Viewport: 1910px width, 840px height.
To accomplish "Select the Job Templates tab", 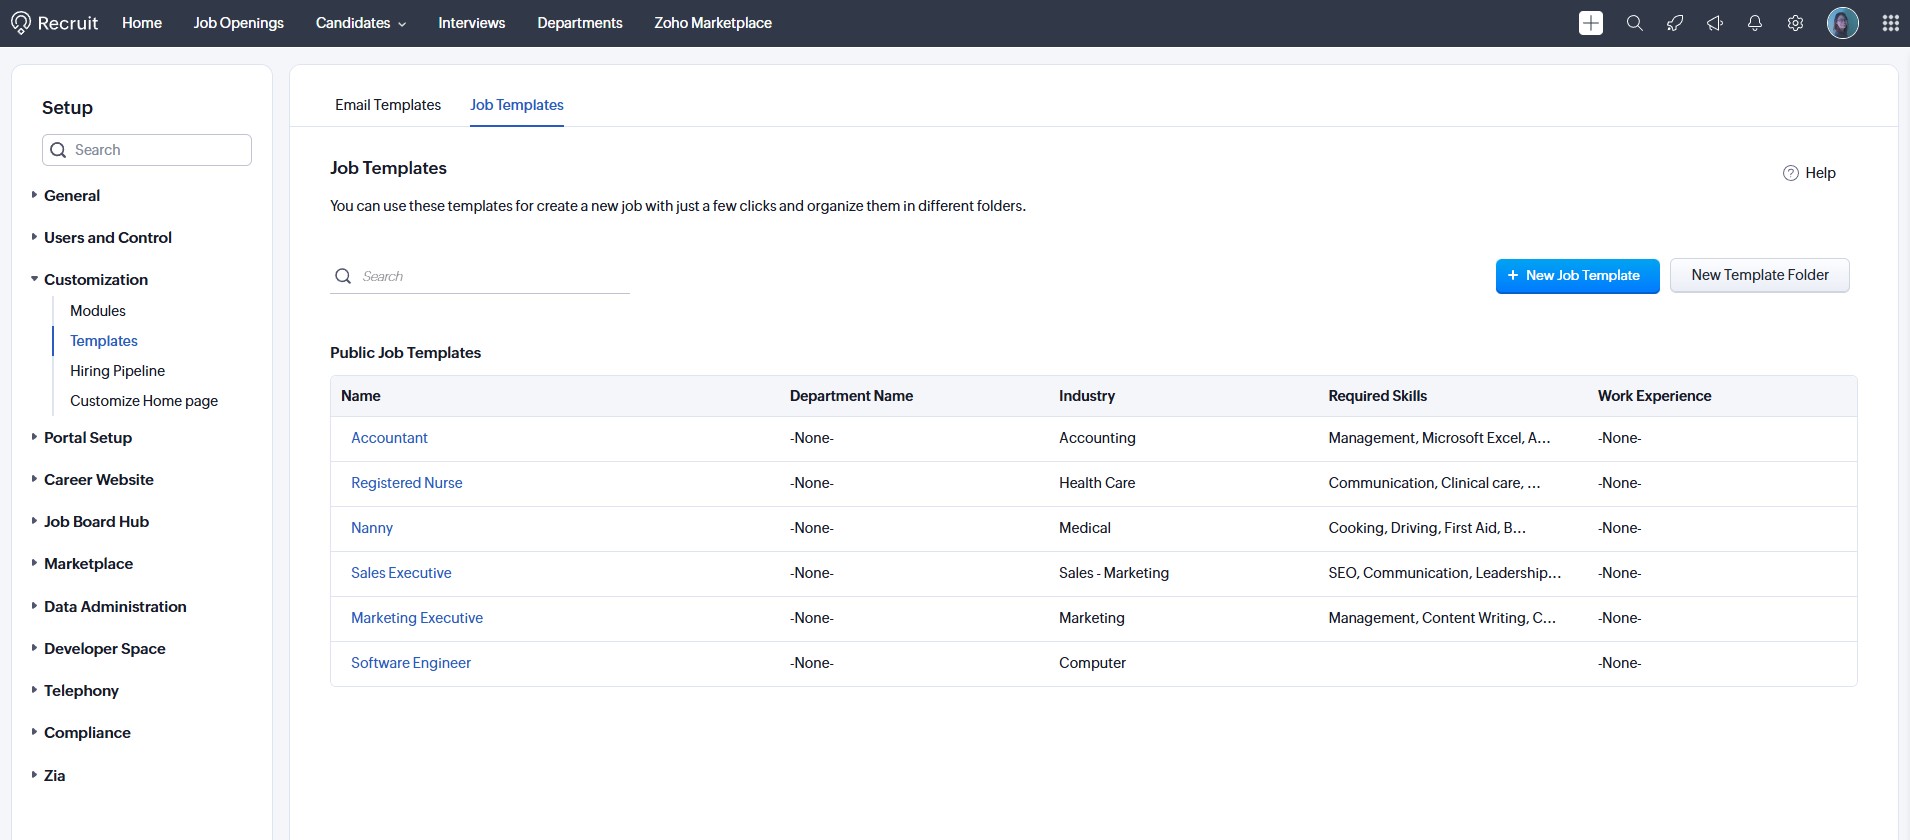I will (517, 105).
